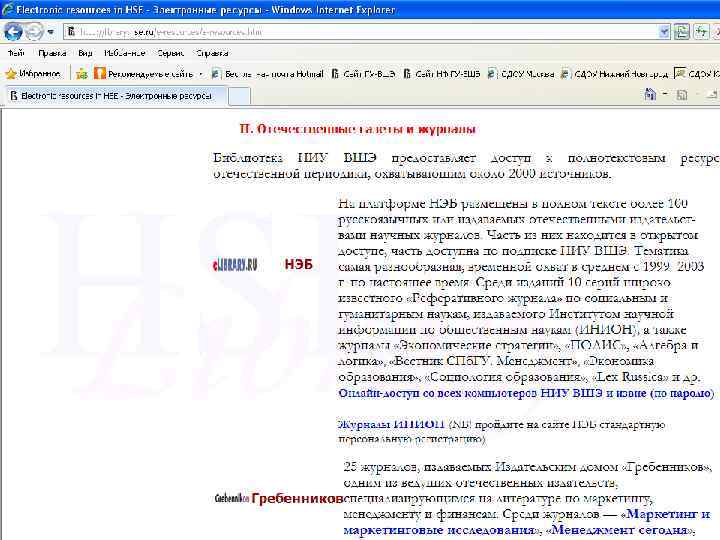
Task: Open Маркетинг и маркетинговые исследования journal link
Action: pyautogui.click(x=527, y=522)
